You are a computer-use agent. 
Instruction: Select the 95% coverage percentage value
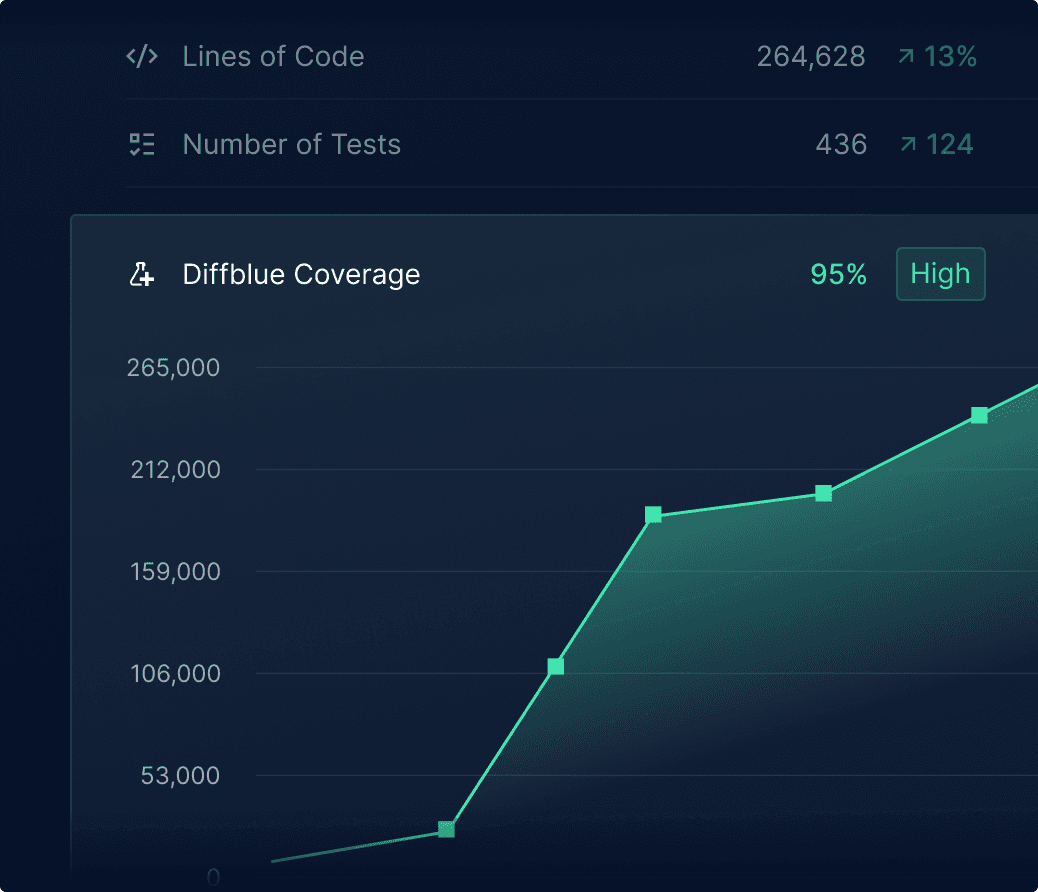pyautogui.click(x=838, y=274)
